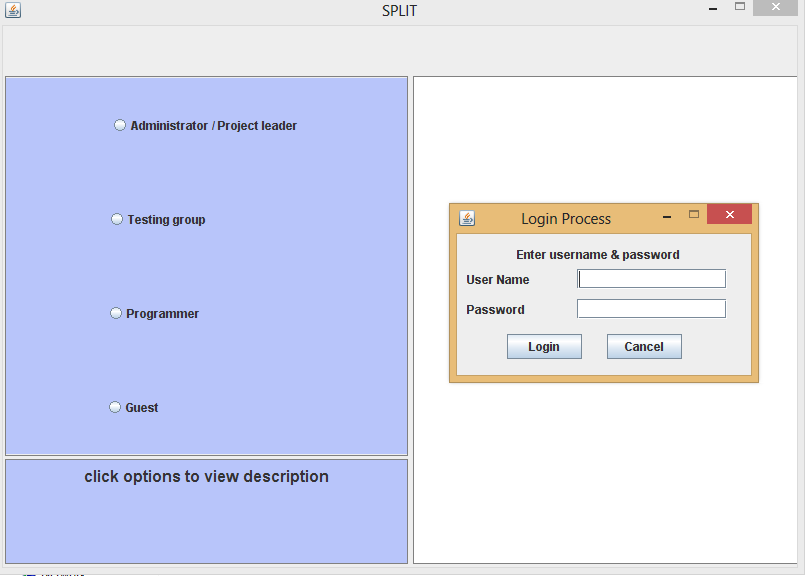The height and width of the screenshot is (576, 805).
Task: Click the Java icon on the SPLIT title bar
Action: [x=14, y=10]
